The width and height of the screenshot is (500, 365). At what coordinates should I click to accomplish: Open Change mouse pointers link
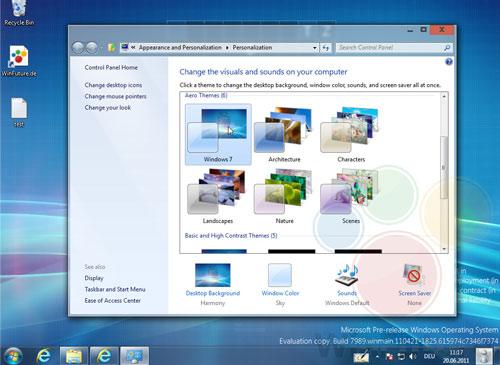click(x=115, y=96)
